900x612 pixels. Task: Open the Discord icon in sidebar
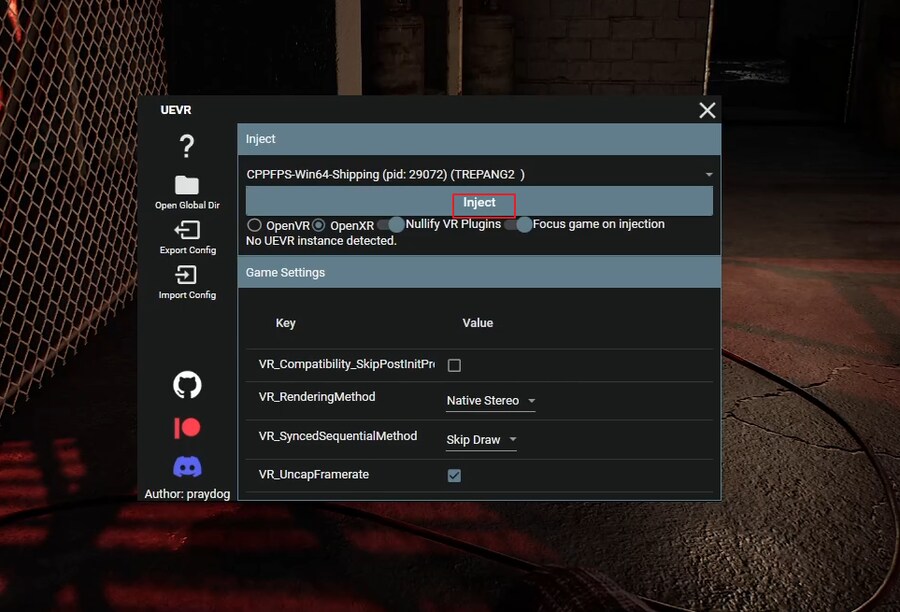tap(186, 467)
